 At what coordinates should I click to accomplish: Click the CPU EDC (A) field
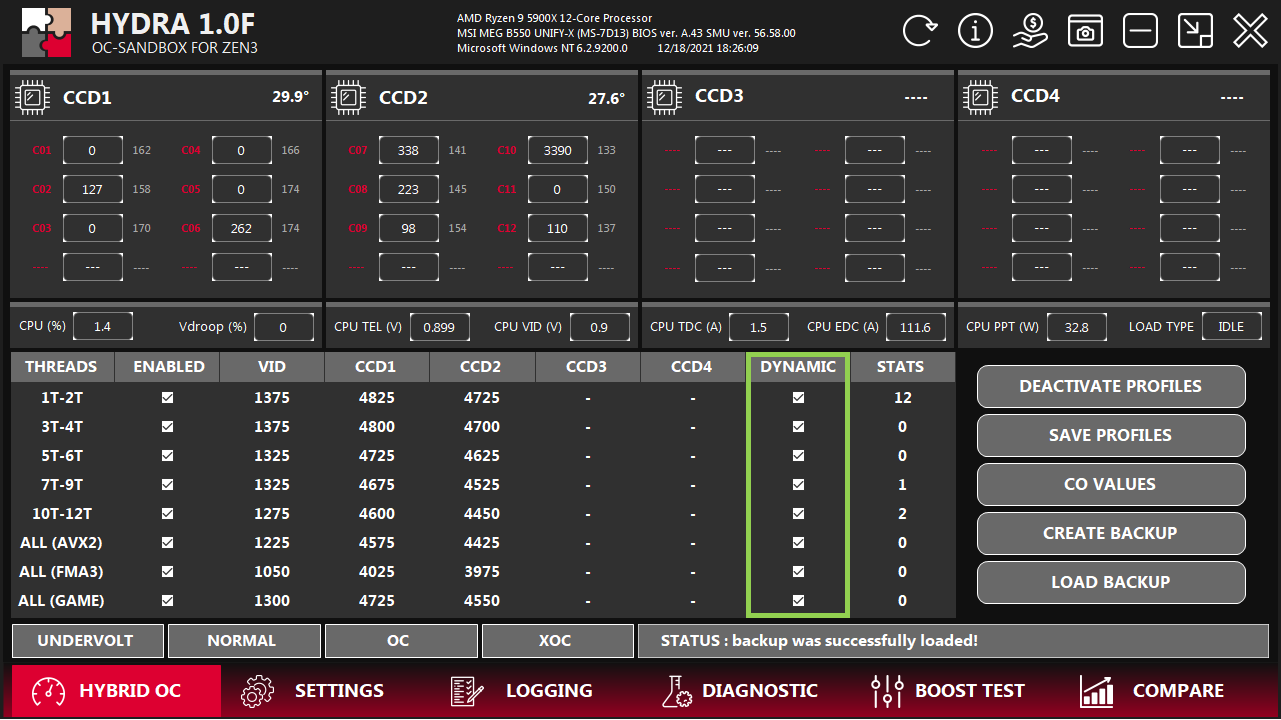point(916,327)
